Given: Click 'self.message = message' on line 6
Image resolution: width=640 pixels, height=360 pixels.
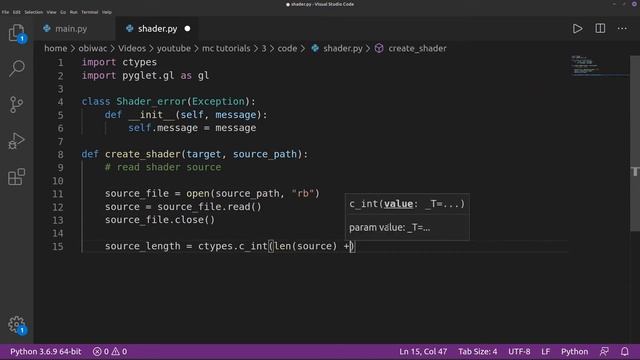Looking at the screenshot, I should click(192, 128).
